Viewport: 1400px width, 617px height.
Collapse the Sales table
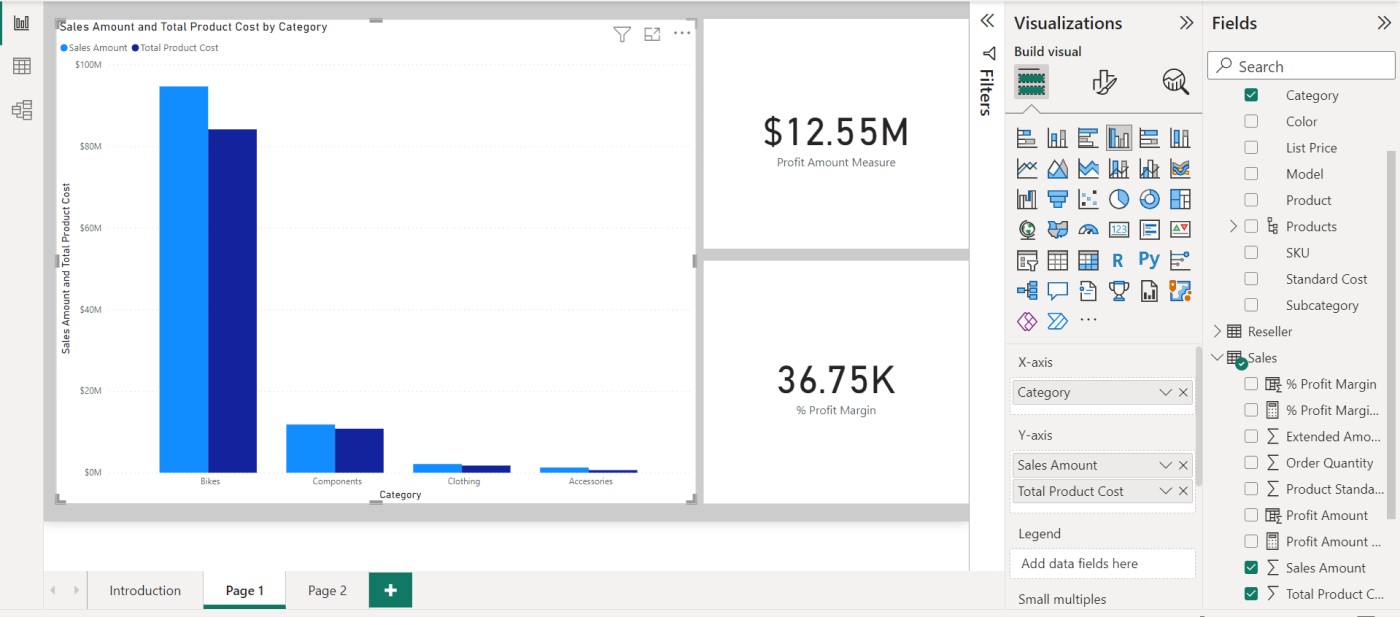(1218, 357)
